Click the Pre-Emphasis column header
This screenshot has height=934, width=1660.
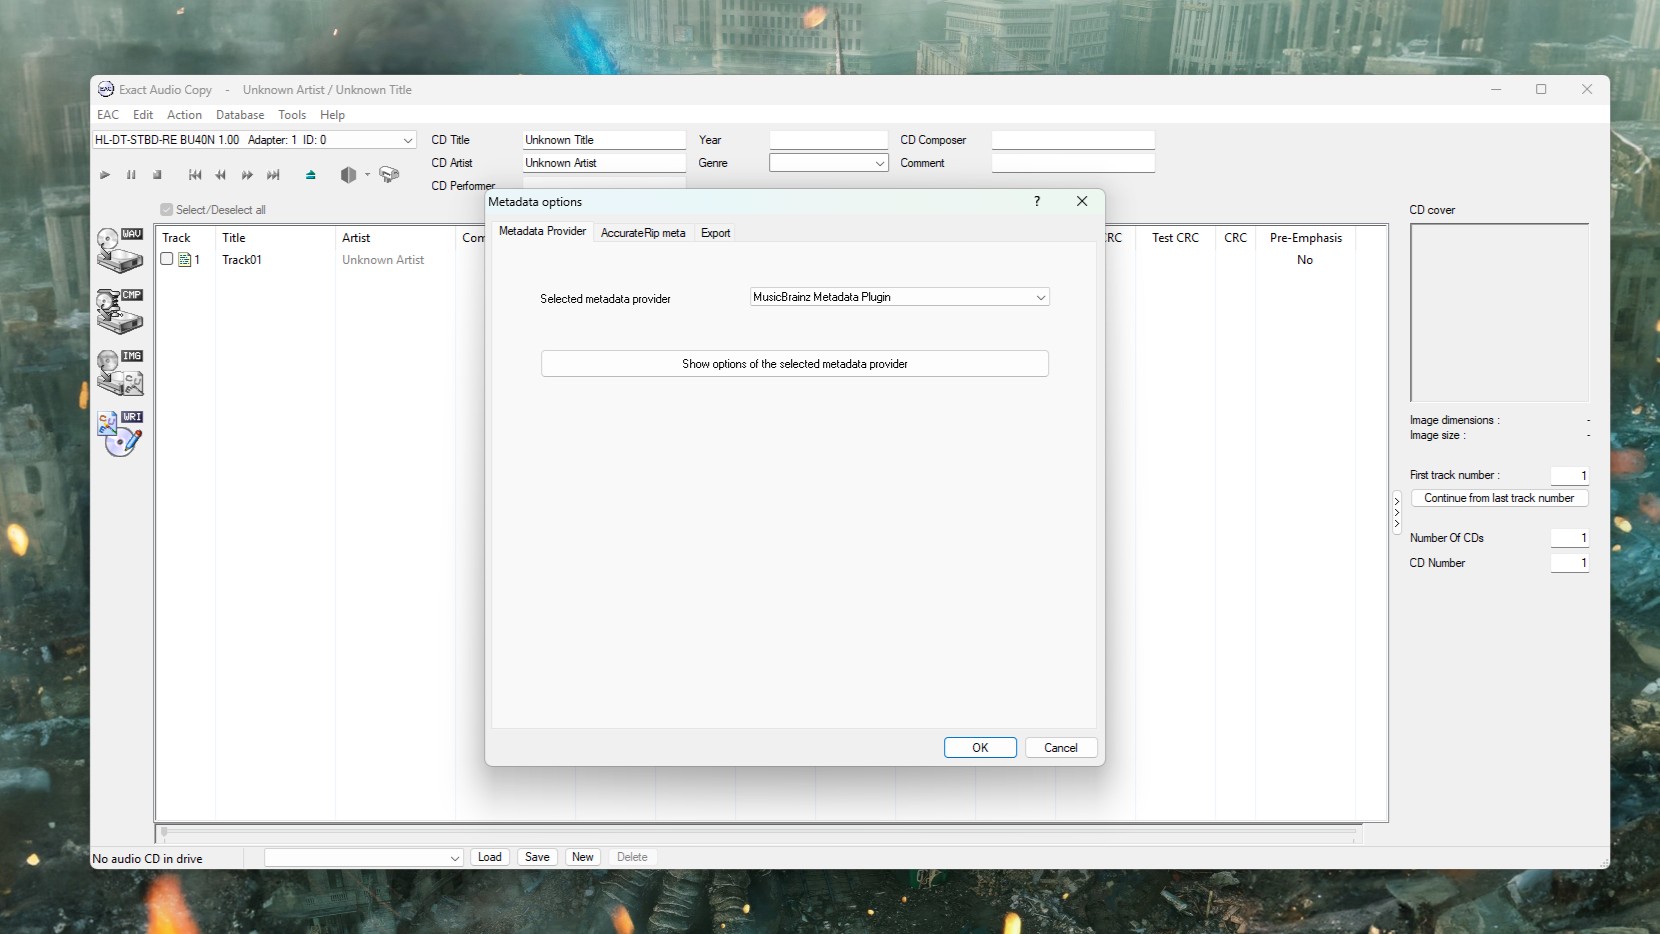click(1305, 238)
